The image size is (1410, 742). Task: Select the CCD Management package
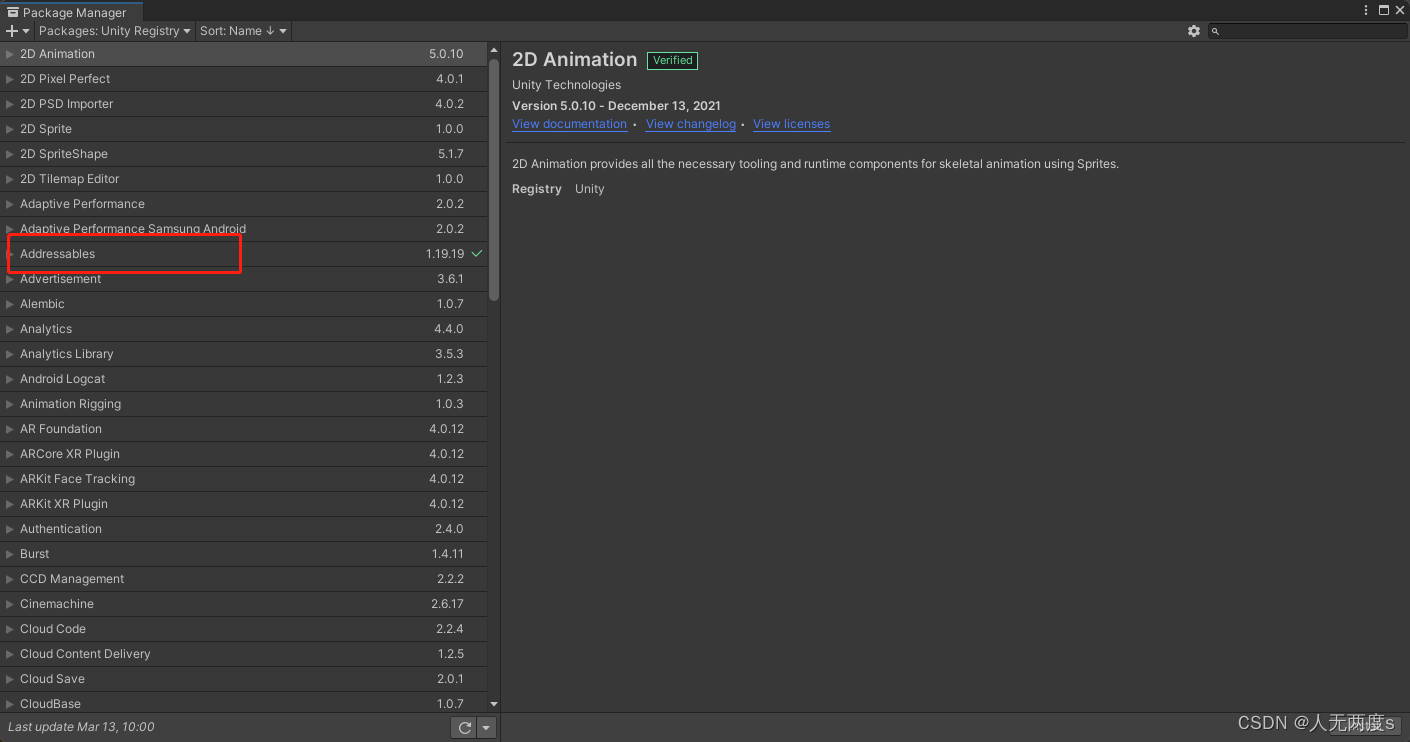tap(244, 579)
